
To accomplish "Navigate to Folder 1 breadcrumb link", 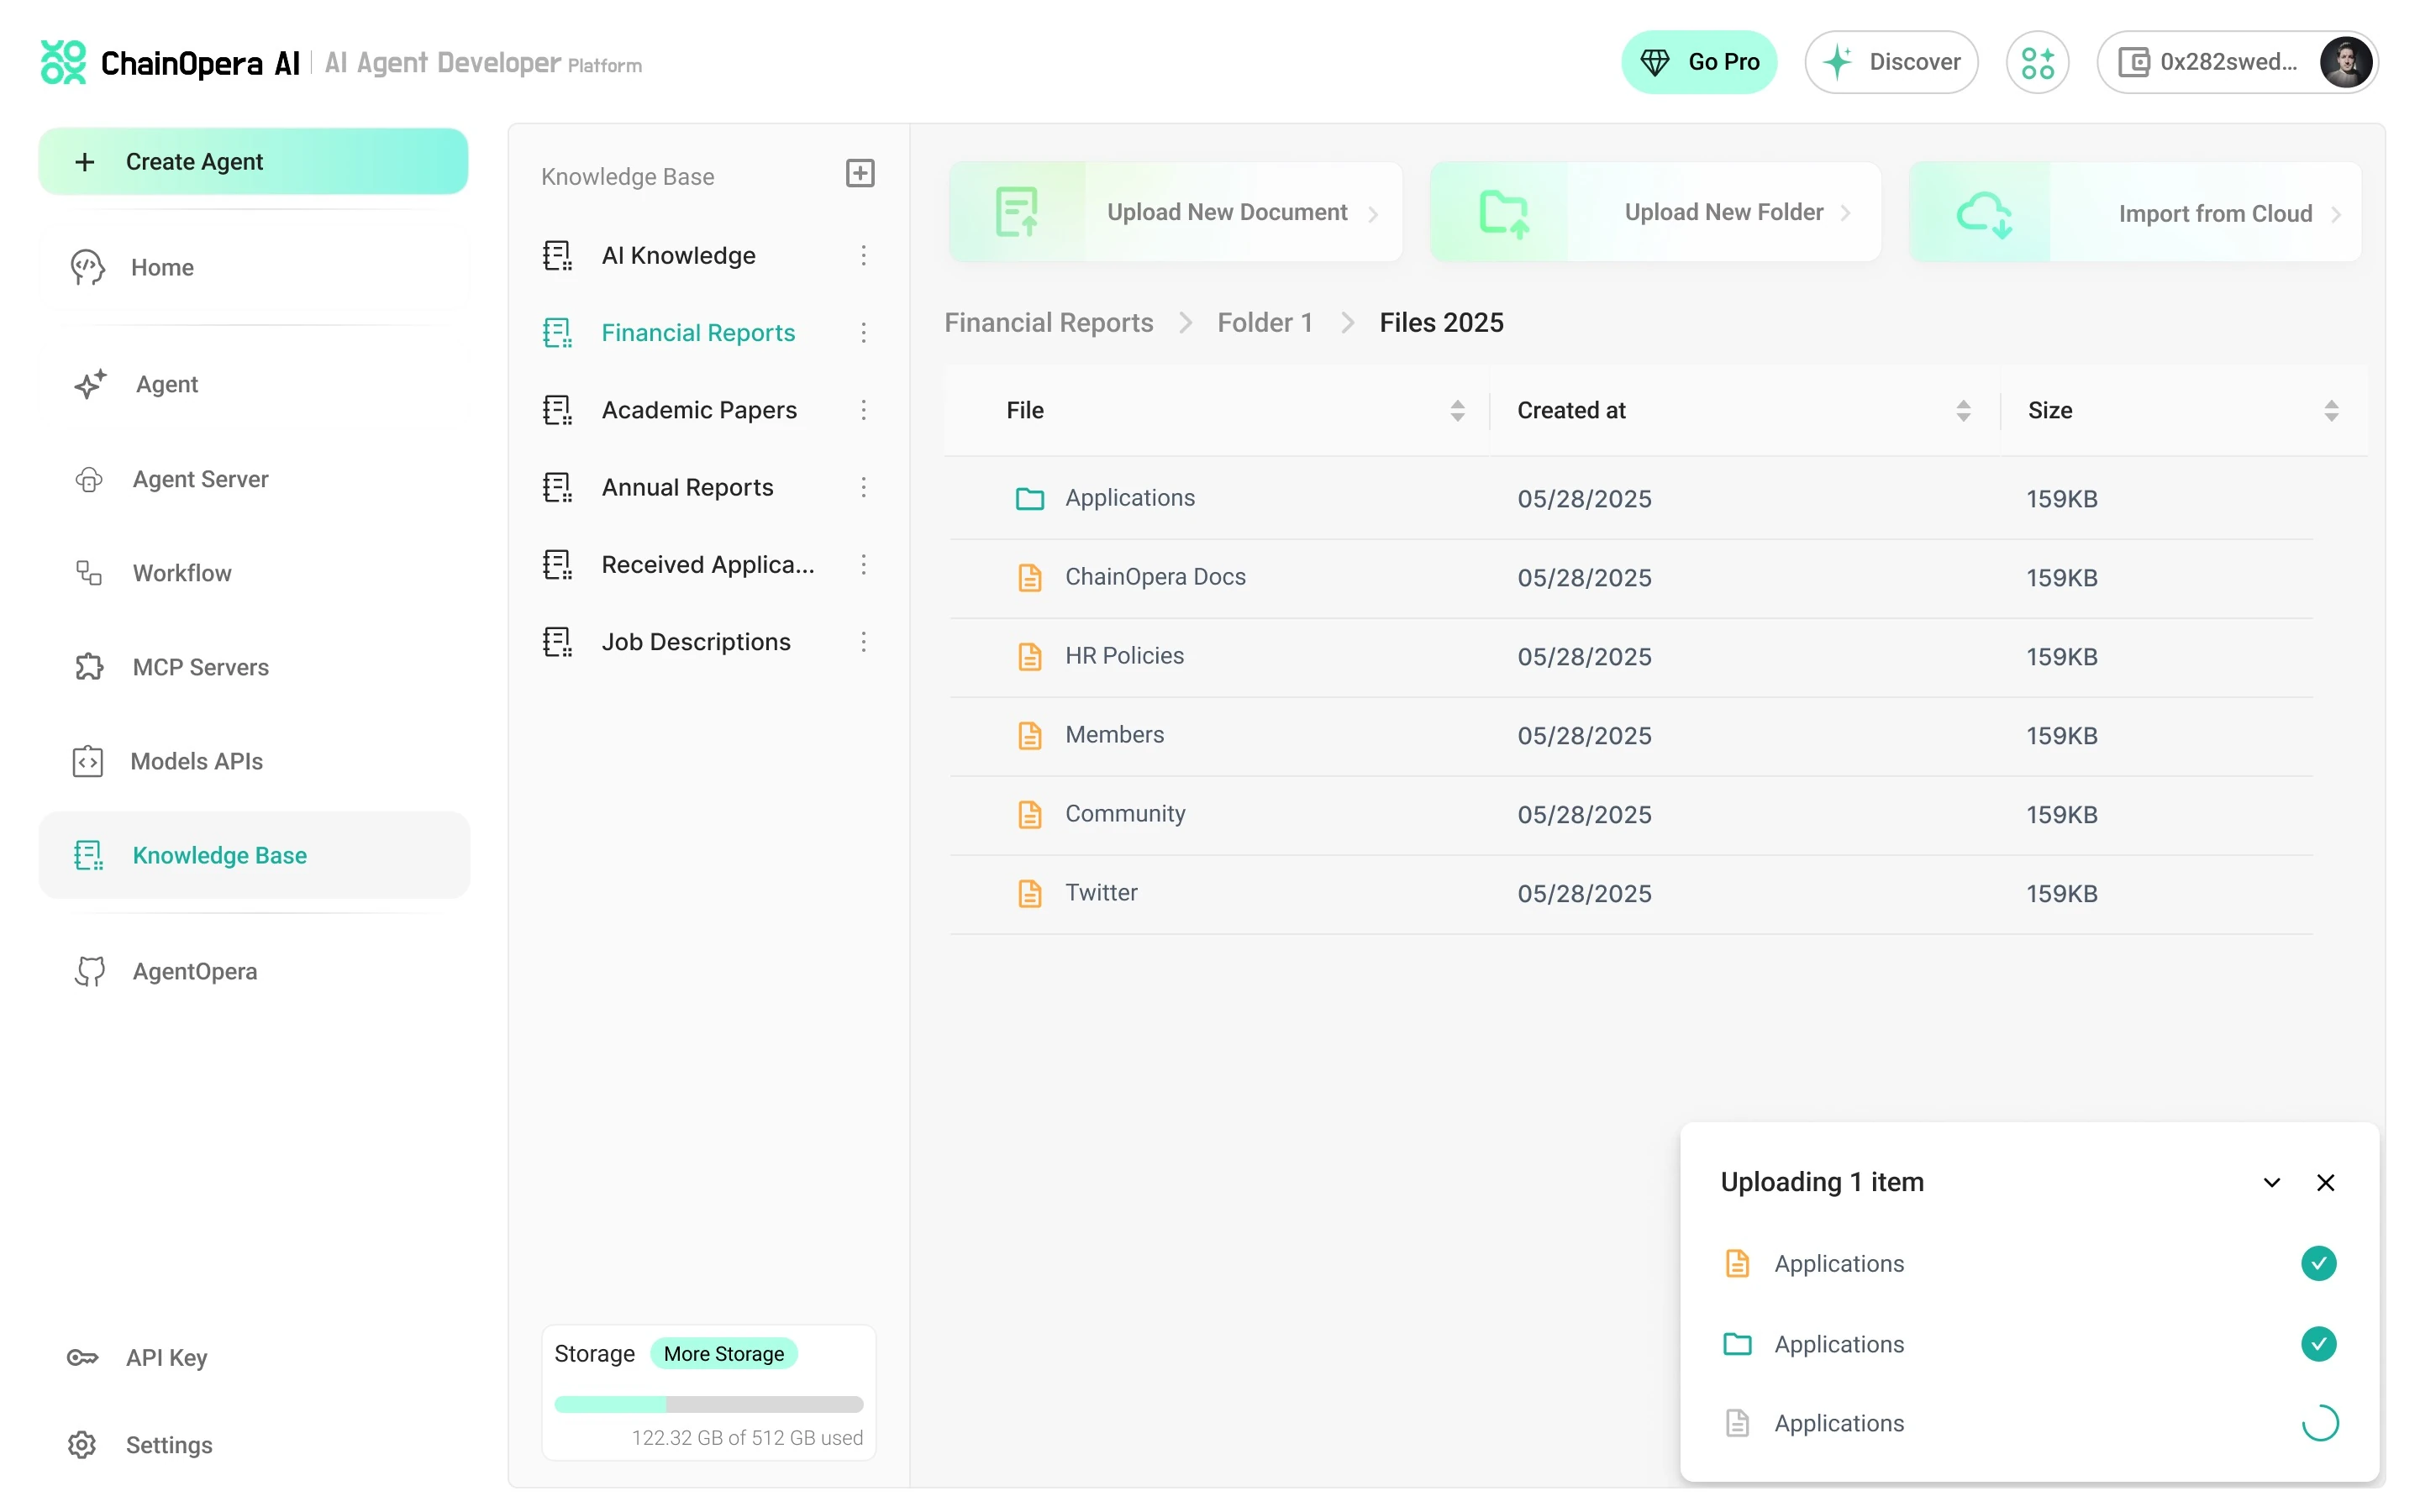I will click(x=1264, y=323).
